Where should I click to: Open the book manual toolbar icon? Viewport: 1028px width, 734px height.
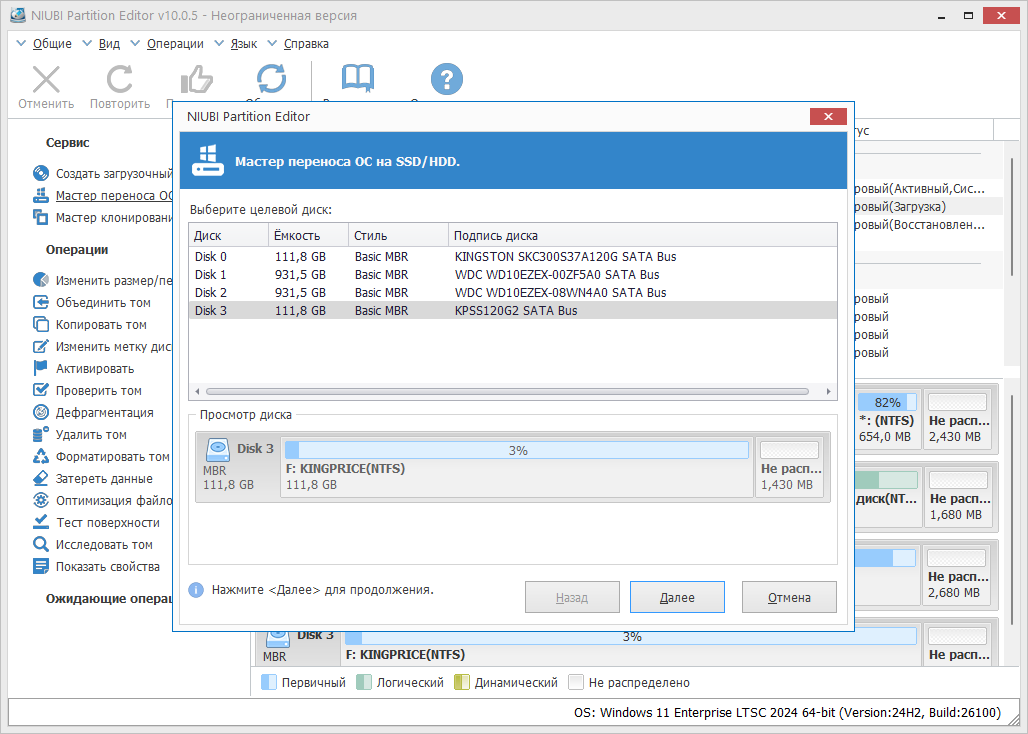pos(358,79)
